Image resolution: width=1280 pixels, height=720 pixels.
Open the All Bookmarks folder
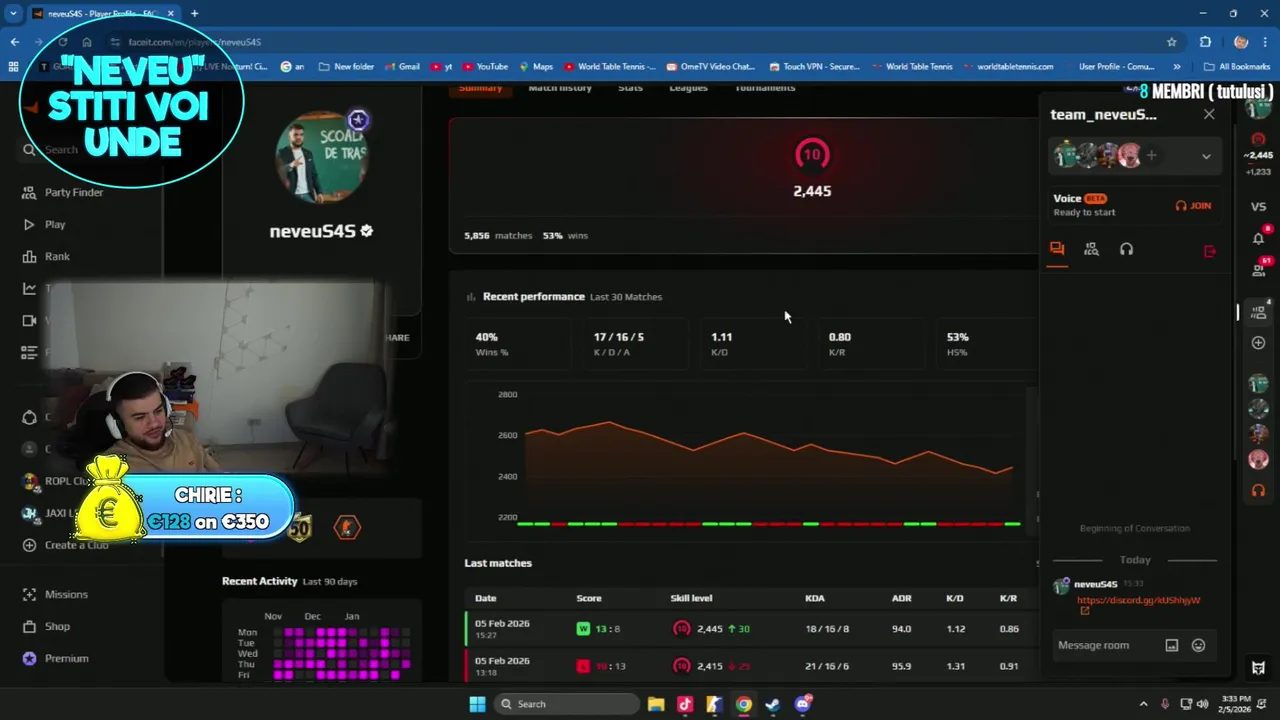point(1238,67)
